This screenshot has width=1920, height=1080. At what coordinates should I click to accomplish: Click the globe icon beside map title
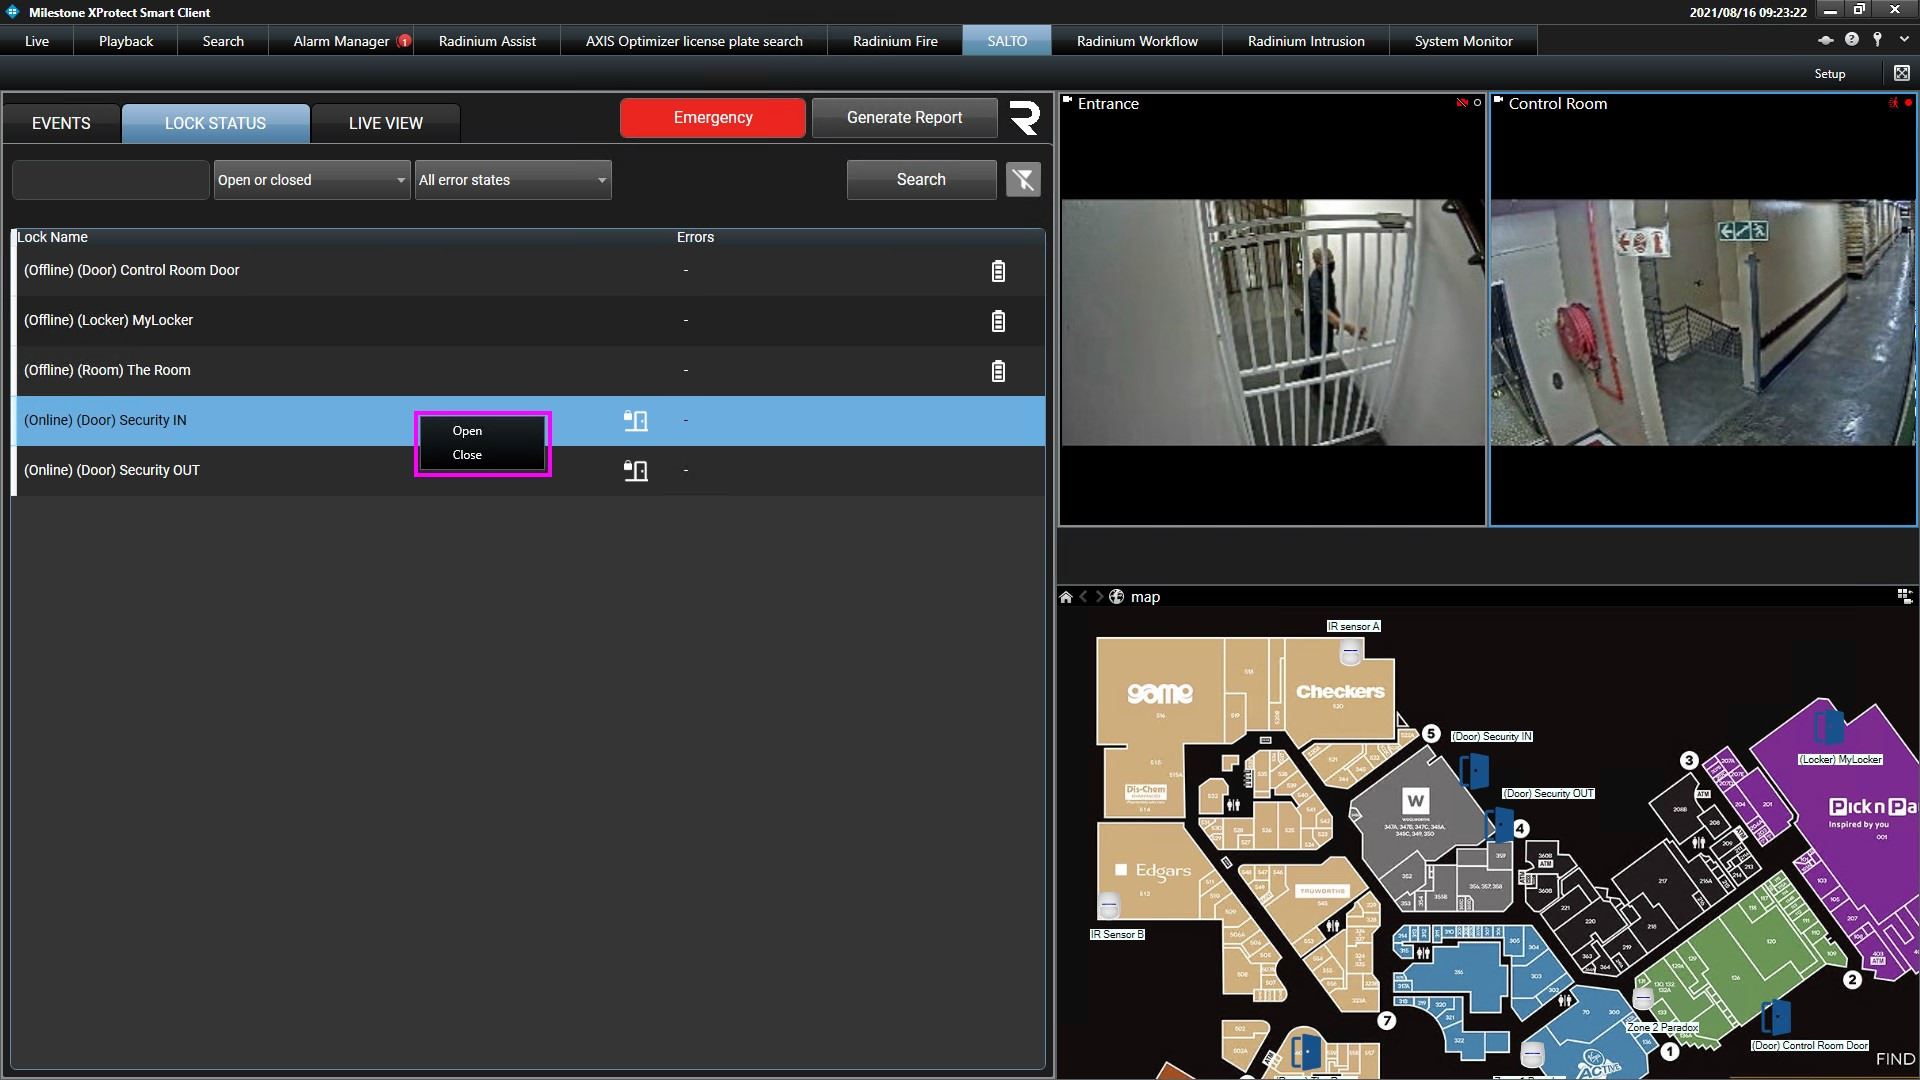click(x=1117, y=597)
